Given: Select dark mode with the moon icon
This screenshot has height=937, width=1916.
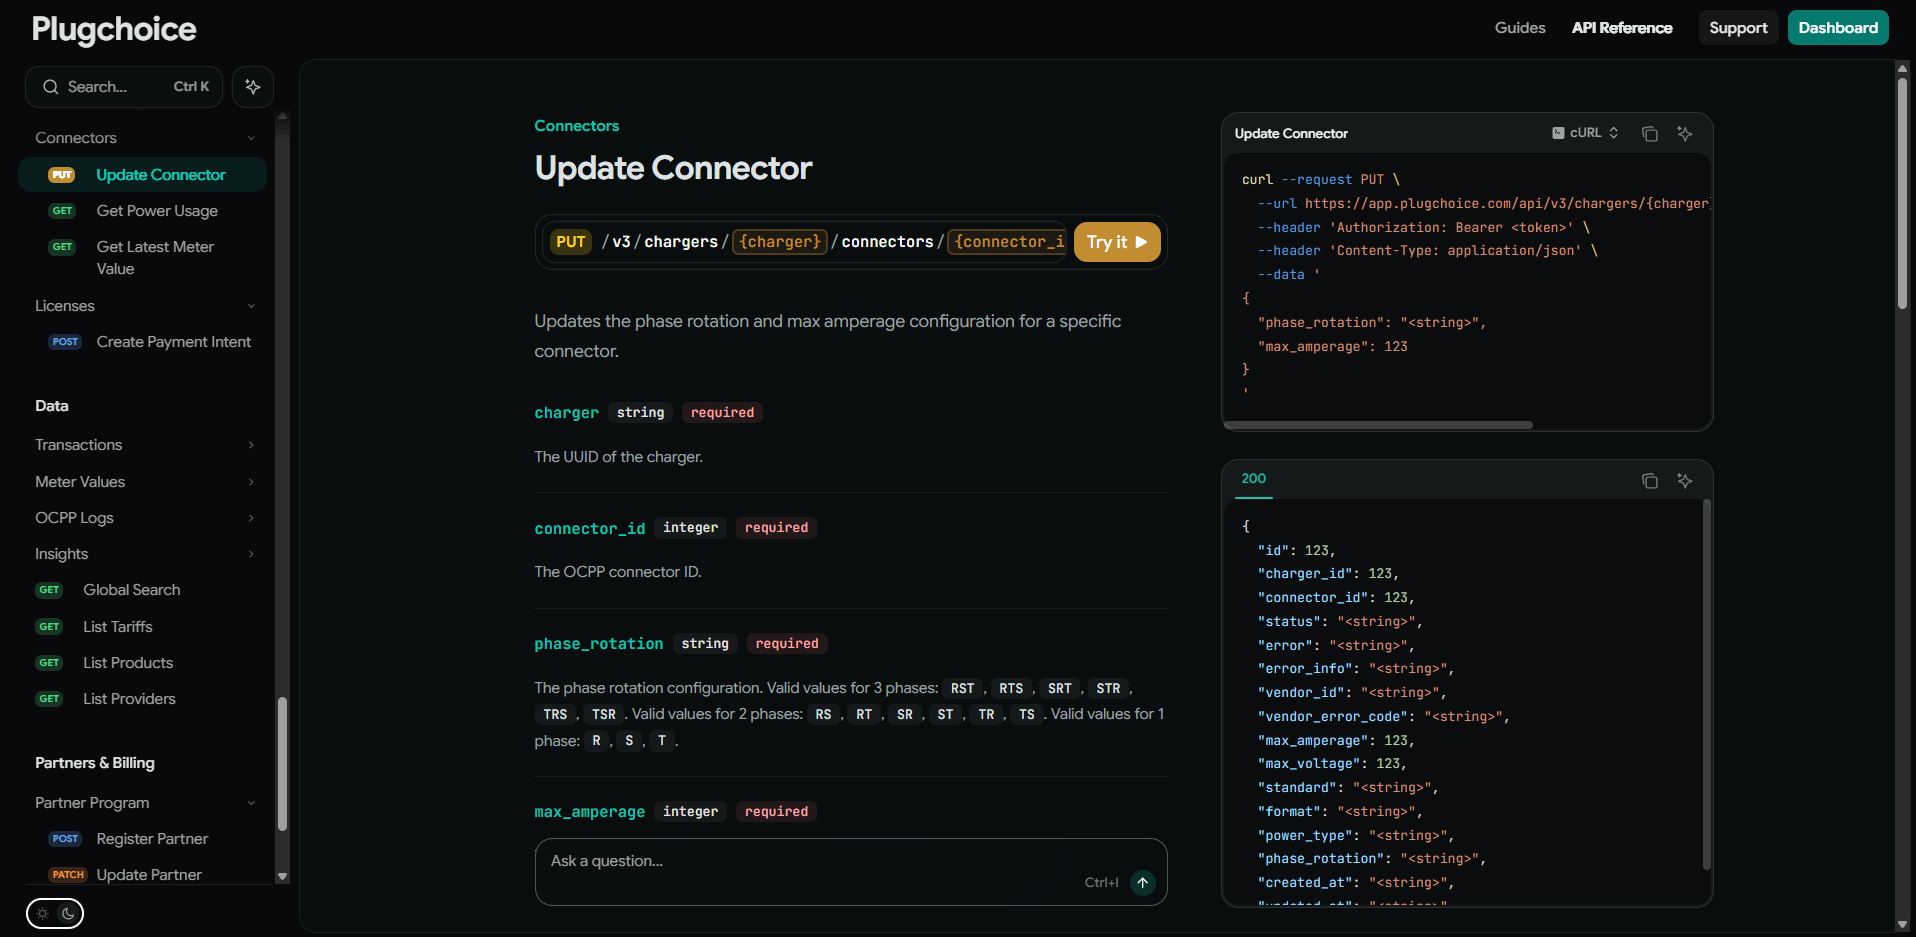Looking at the screenshot, I should click(67, 913).
